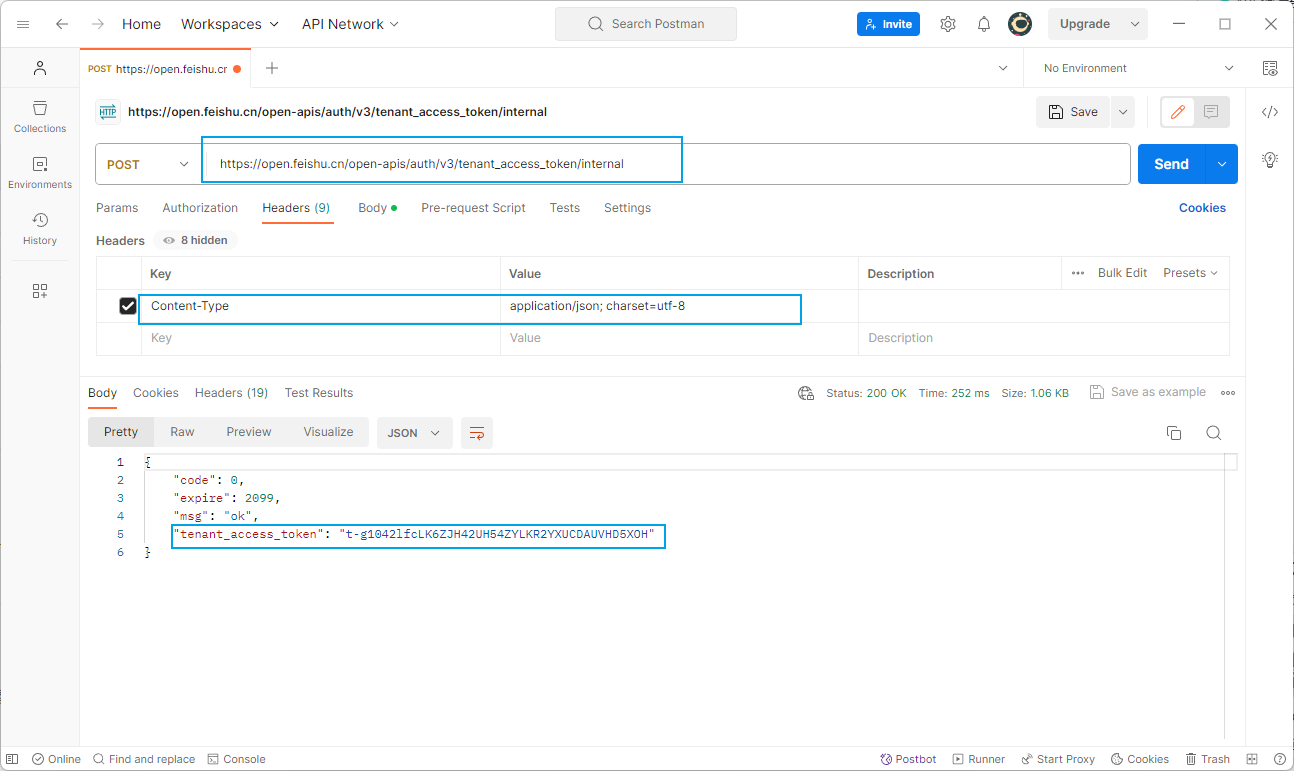The image size is (1294, 771).
Task: Click Bulk Edit for headers
Action: [x=1122, y=273]
